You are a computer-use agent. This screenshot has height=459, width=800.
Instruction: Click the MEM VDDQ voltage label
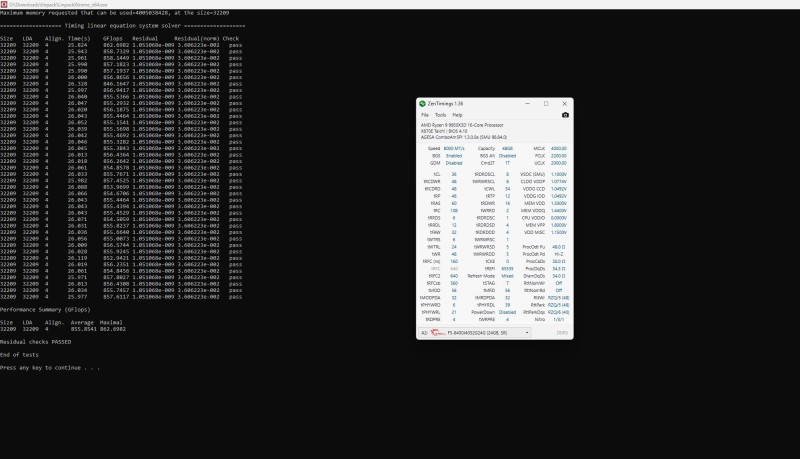point(534,211)
